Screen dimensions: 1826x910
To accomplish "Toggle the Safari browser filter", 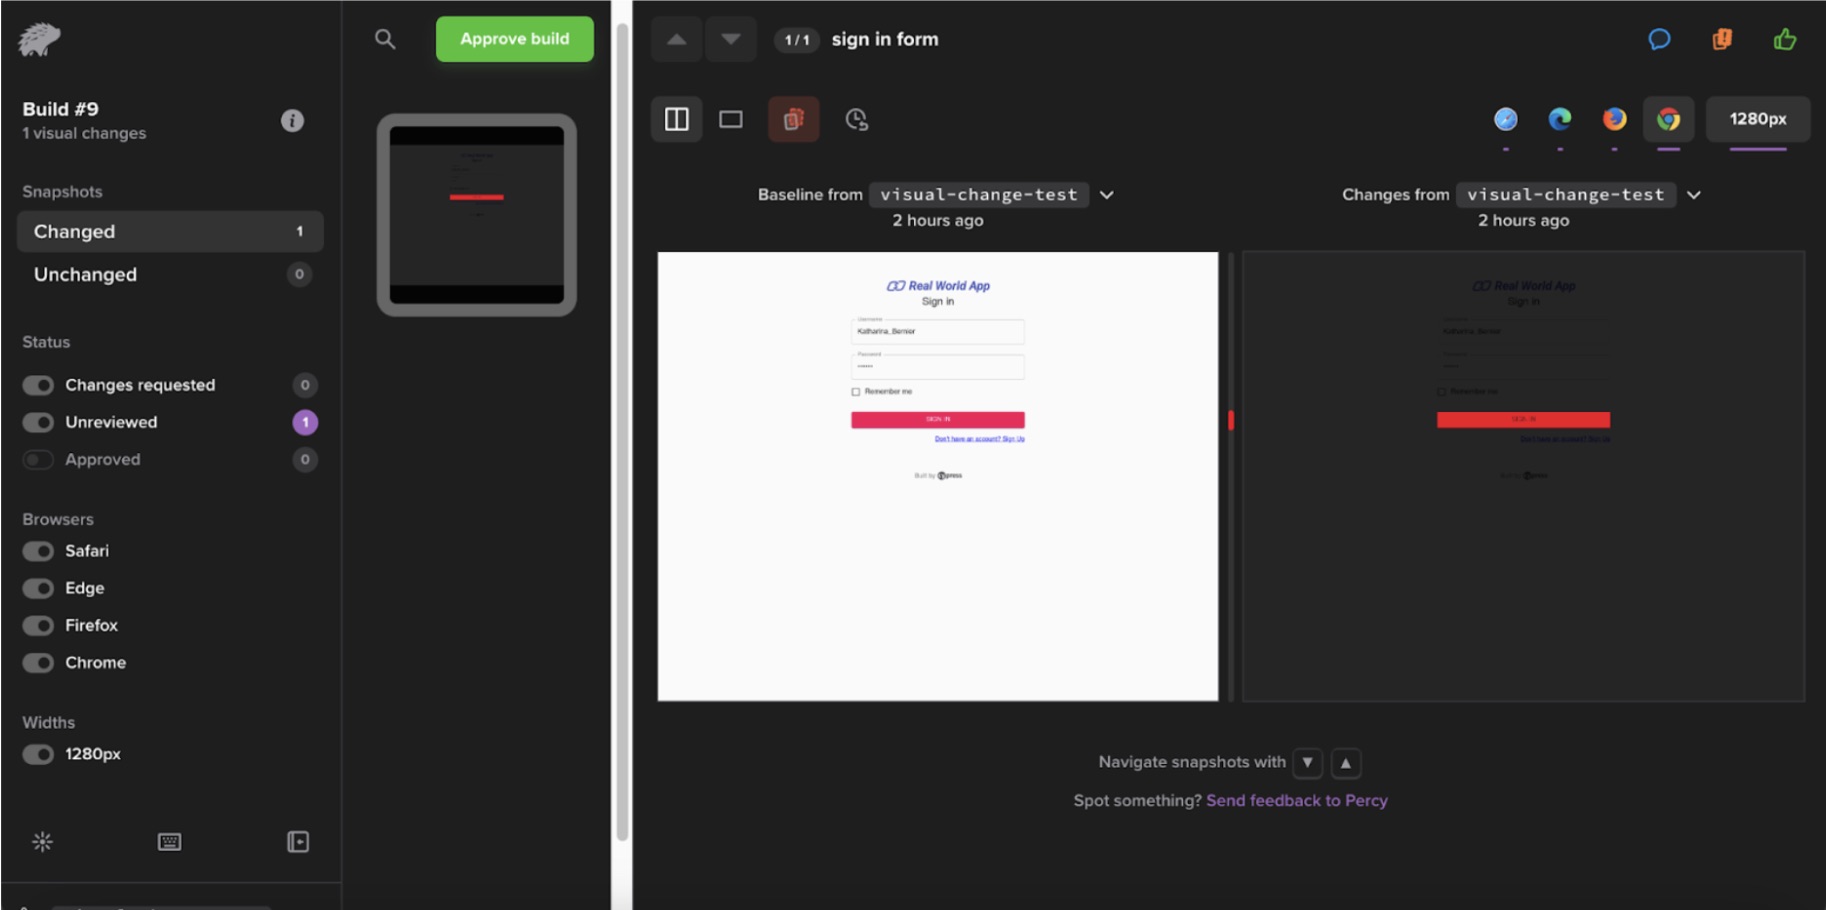I will 38,551.
